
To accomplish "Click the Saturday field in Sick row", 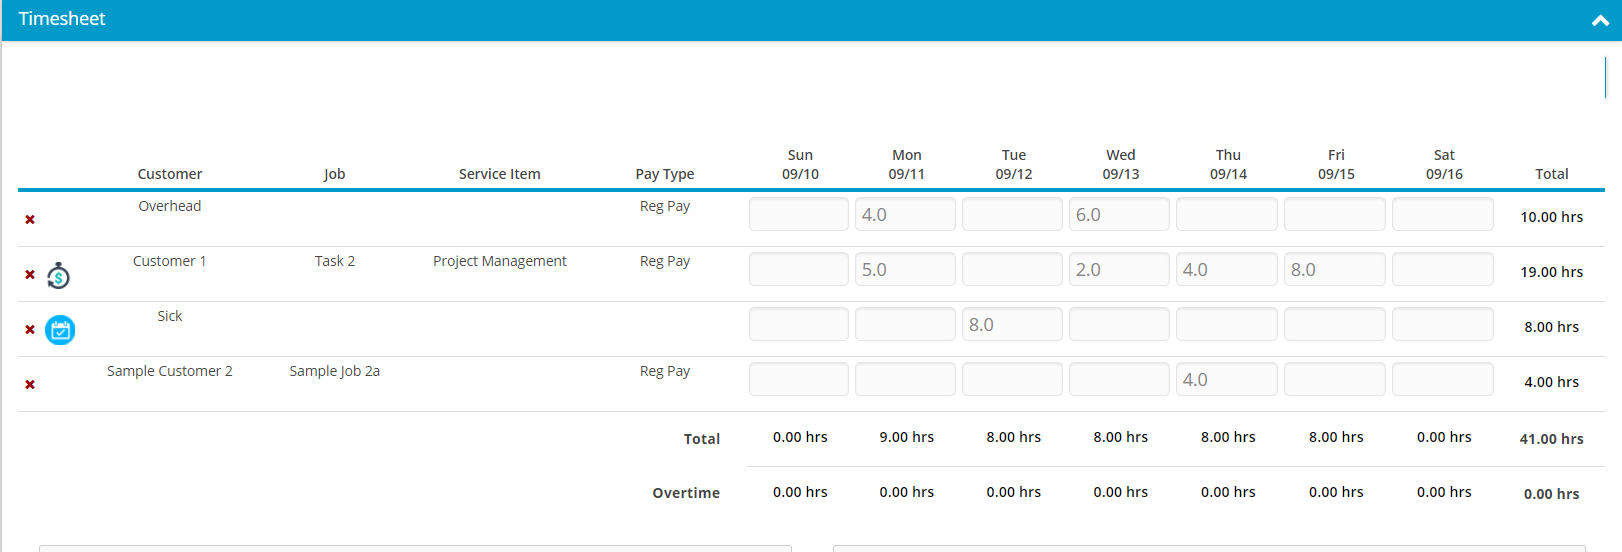I will (x=1442, y=325).
